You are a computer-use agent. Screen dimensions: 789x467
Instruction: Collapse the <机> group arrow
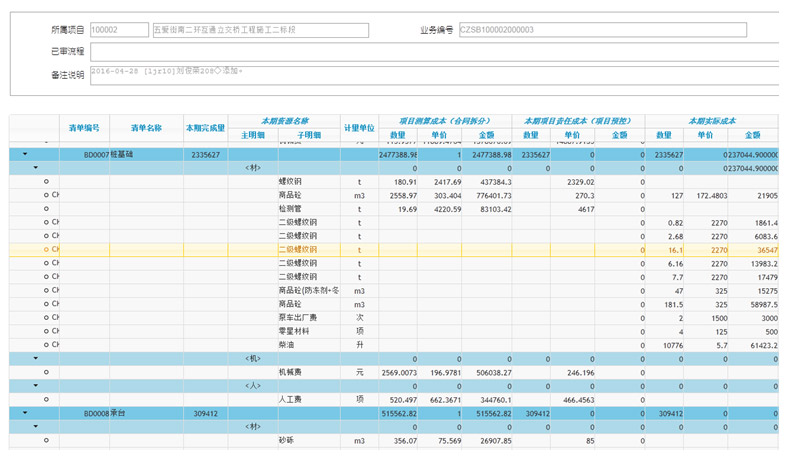(35, 358)
